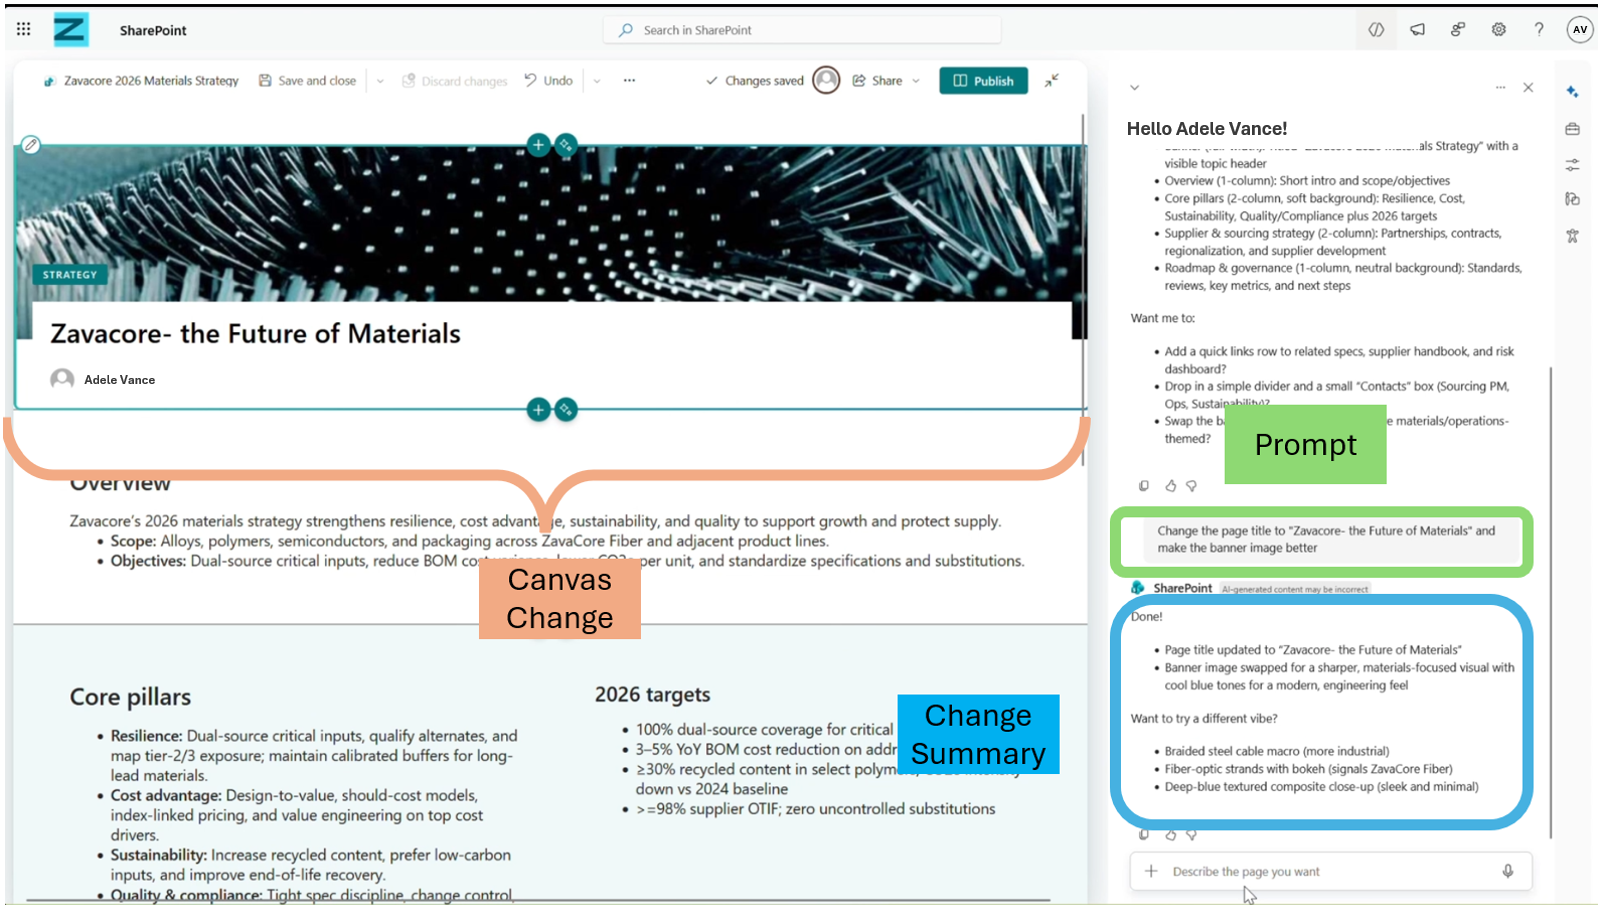
Task: Open the dropdown arrow next to Undo
Action: [597, 81]
